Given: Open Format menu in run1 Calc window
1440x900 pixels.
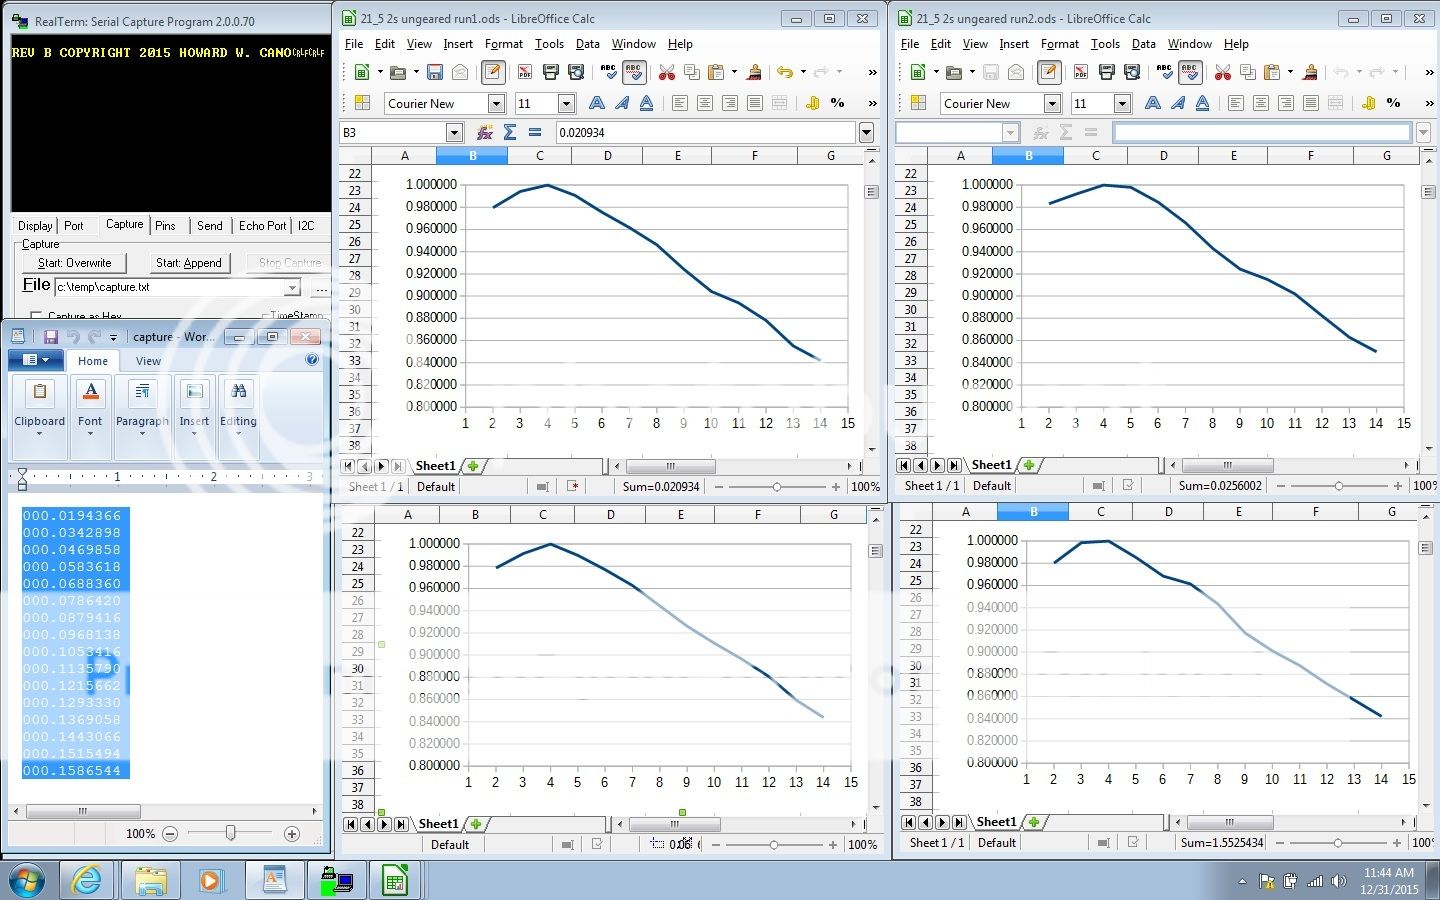Looking at the screenshot, I should point(503,44).
